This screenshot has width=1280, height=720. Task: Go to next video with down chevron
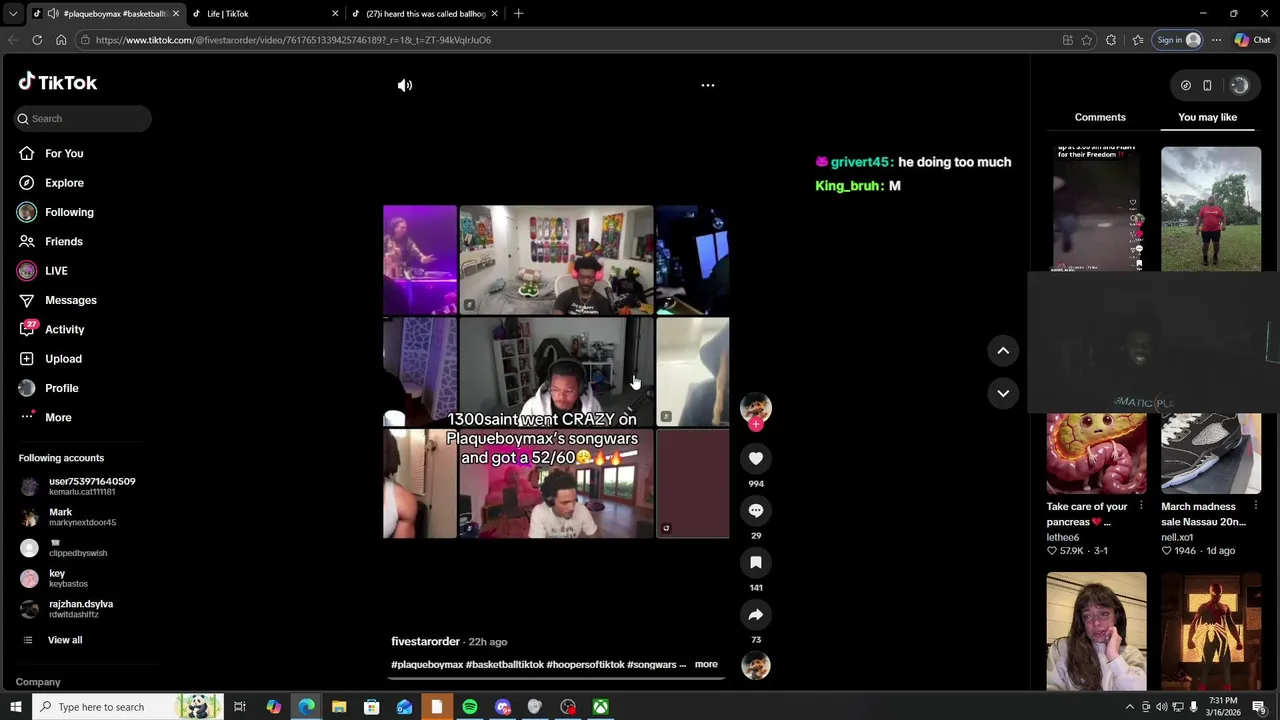(x=1003, y=393)
